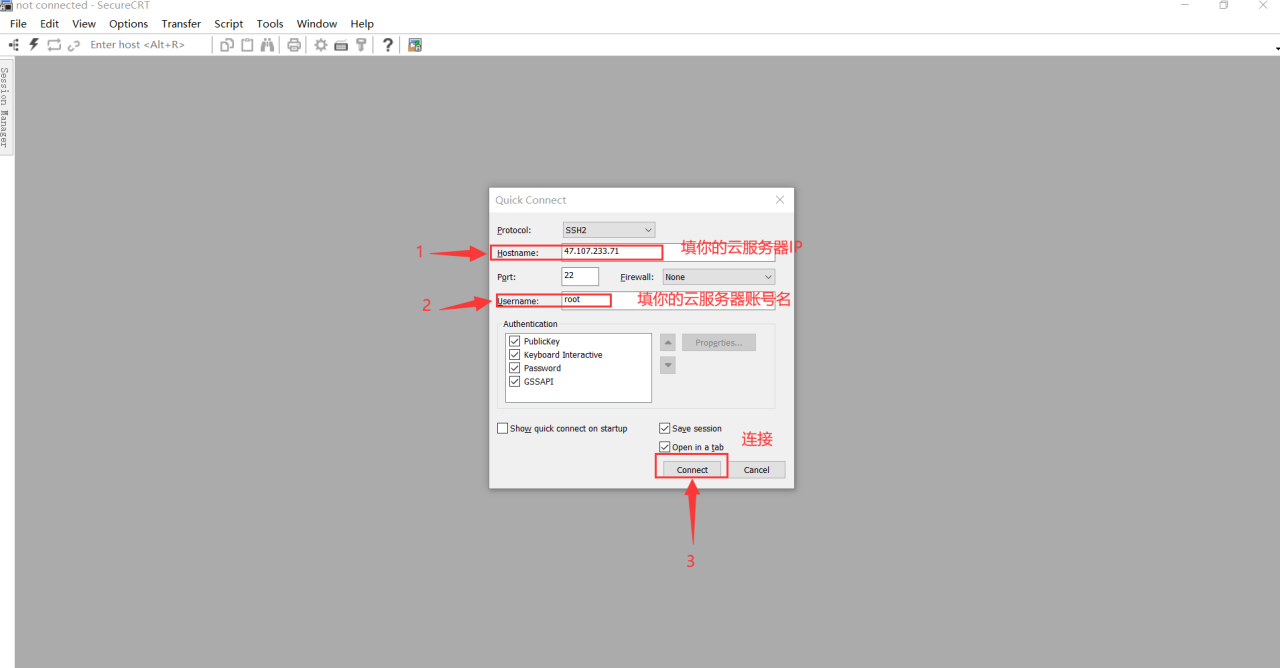Toggle the GSSAPI authentication checkbox
This screenshot has height=668, width=1280.
(515, 381)
